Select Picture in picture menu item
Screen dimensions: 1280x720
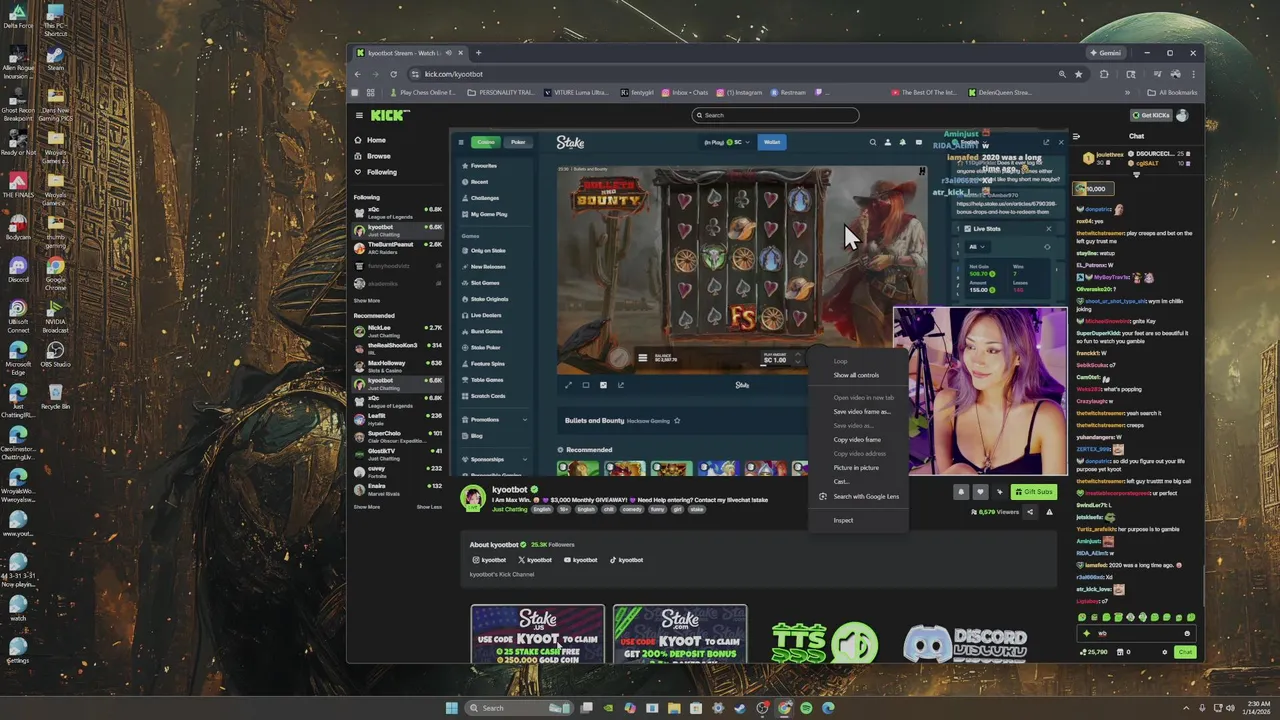pyautogui.click(x=857, y=467)
